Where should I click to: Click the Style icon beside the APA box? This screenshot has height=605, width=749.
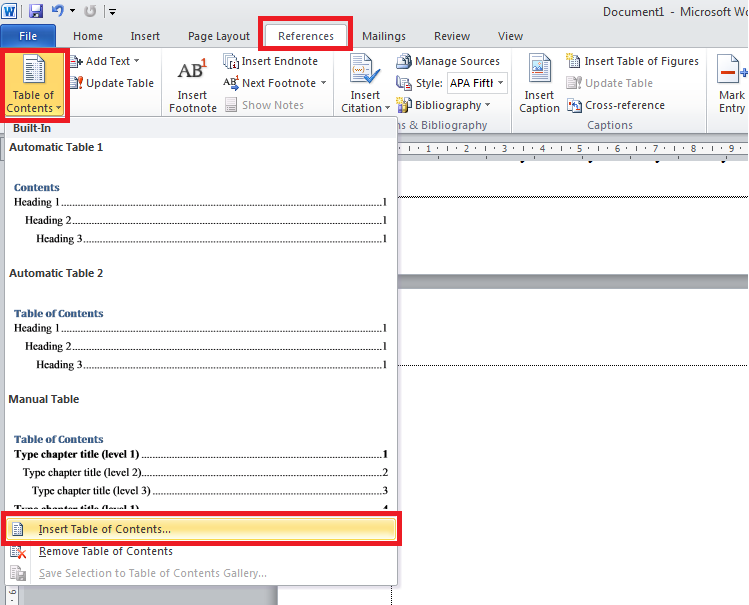404,84
